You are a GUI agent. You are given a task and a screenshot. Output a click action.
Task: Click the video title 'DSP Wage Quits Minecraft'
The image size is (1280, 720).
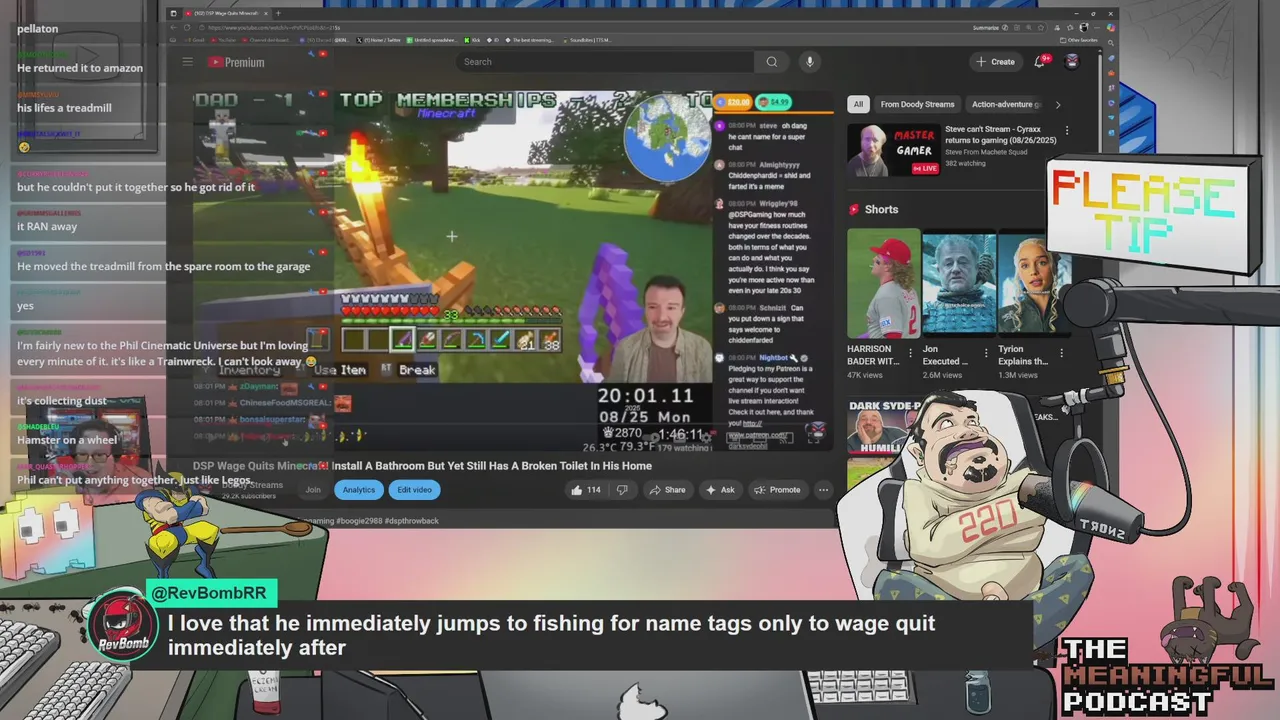pos(422,466)
